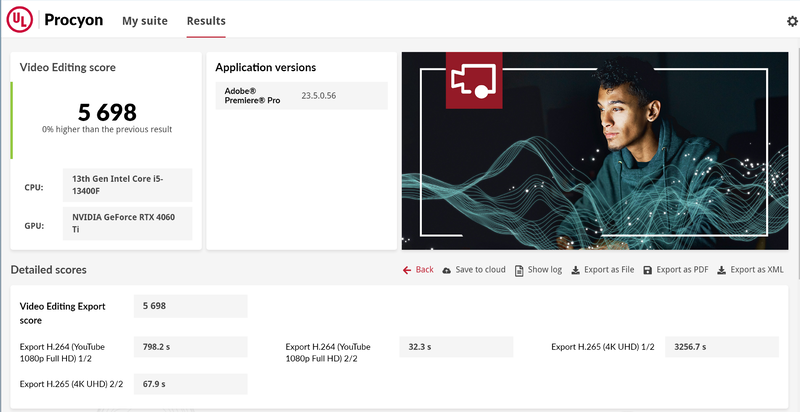Click the Application versions heading
The height and width of the screenshot is (412, 800).
[265, 67]
